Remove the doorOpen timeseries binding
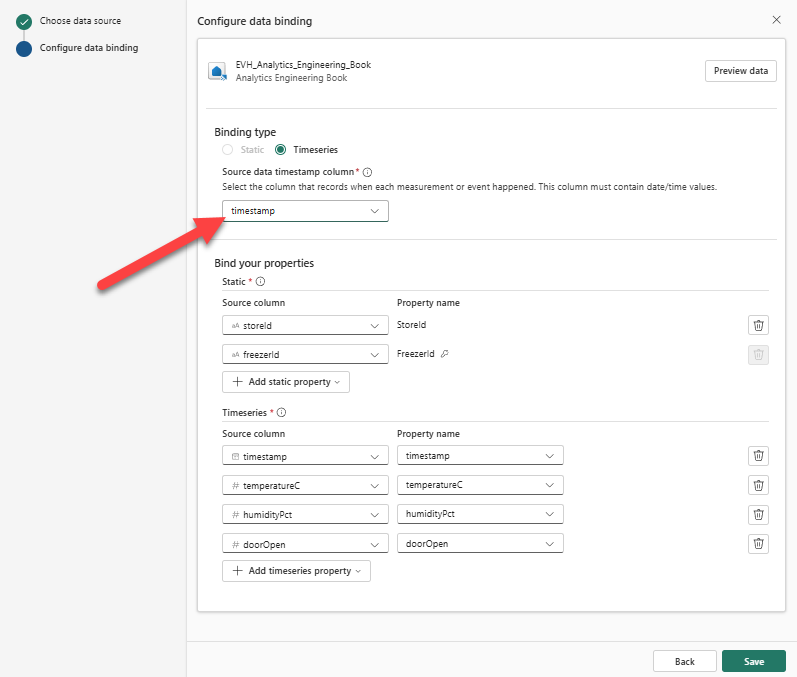 pyautogui.click(x=758, y=544)
